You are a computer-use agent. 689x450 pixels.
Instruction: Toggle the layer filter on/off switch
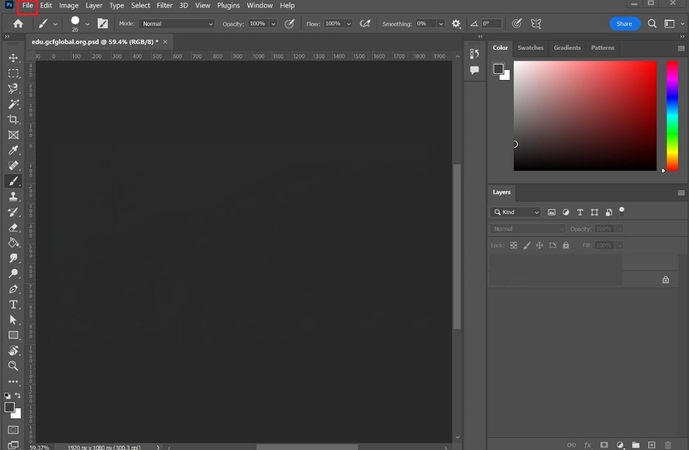point(622,210)
